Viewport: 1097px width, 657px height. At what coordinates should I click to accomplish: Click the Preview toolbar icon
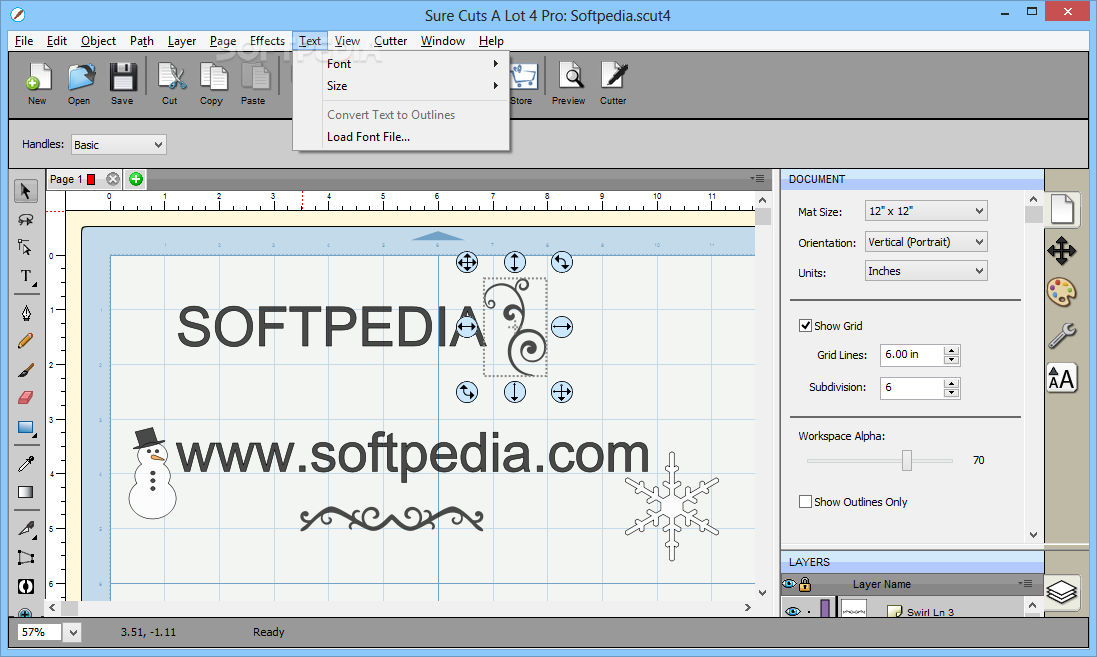click(x=569, y=83)
